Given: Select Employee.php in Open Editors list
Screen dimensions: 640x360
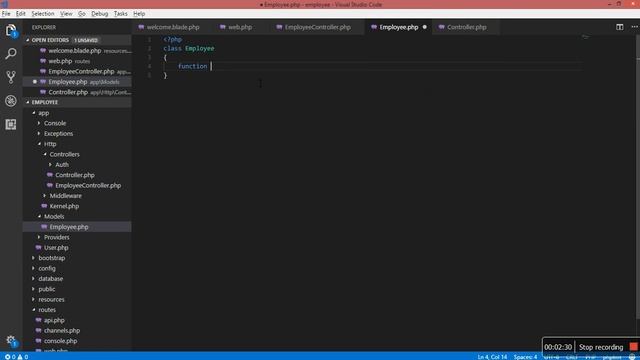Looking at the screenshot, I should pos(77,82).
